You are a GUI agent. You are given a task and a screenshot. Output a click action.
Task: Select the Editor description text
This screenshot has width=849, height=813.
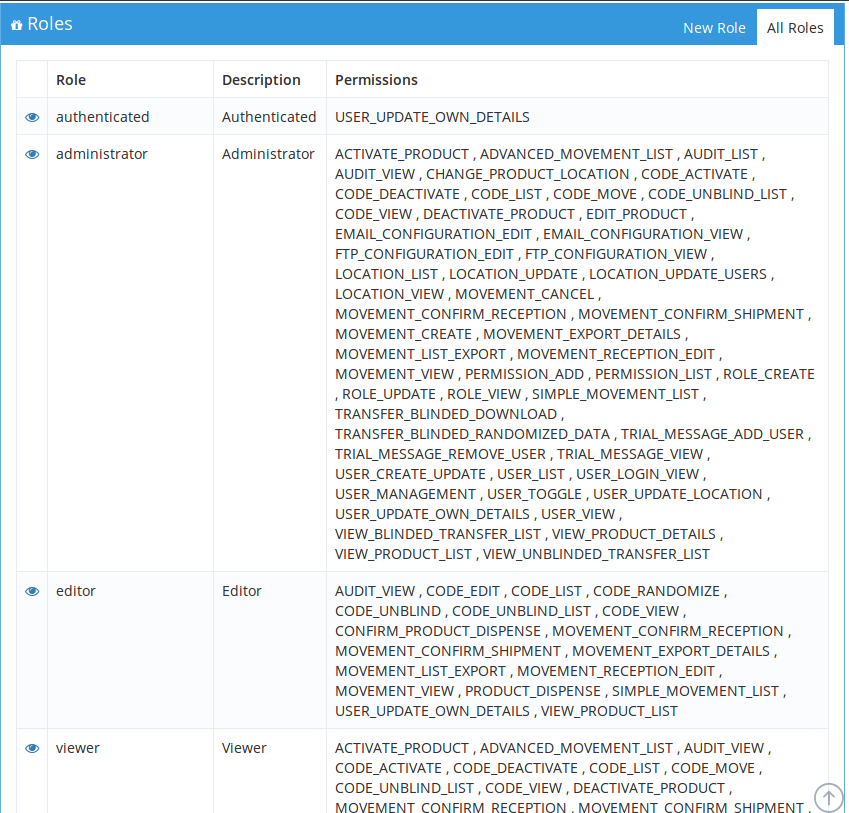(242, 591)
